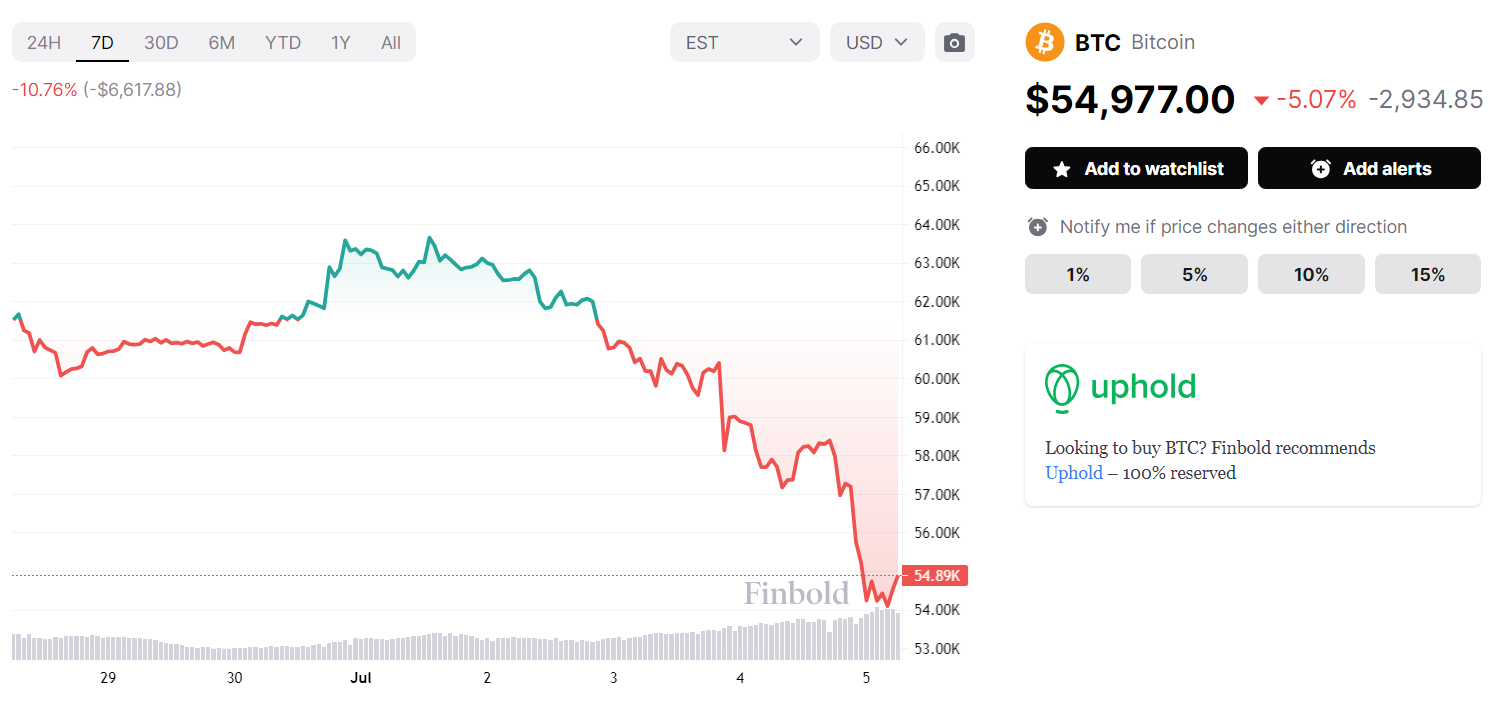This screenshot has width=1507, height=705.
Task: Click the green Uphold logo
Action: pyautogui.click(x=1121, y=388)
